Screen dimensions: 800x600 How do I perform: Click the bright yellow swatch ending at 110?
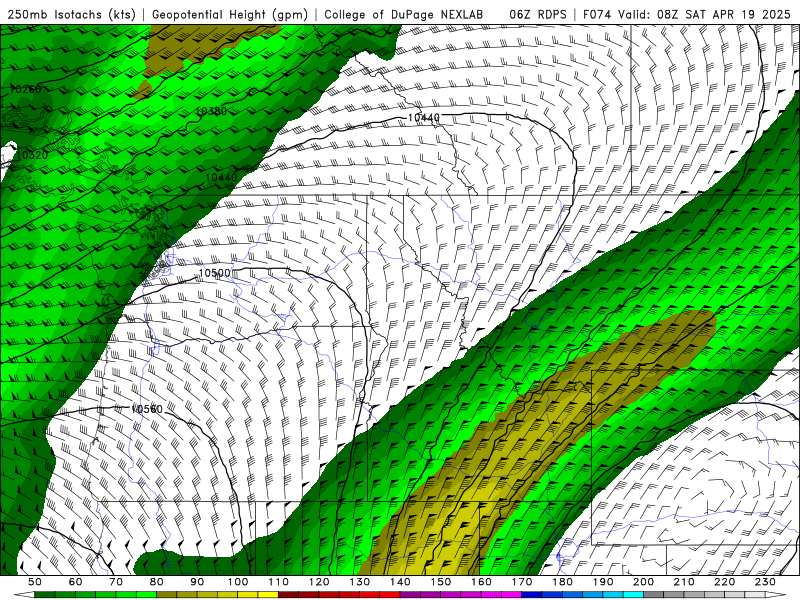coord(268,595)
